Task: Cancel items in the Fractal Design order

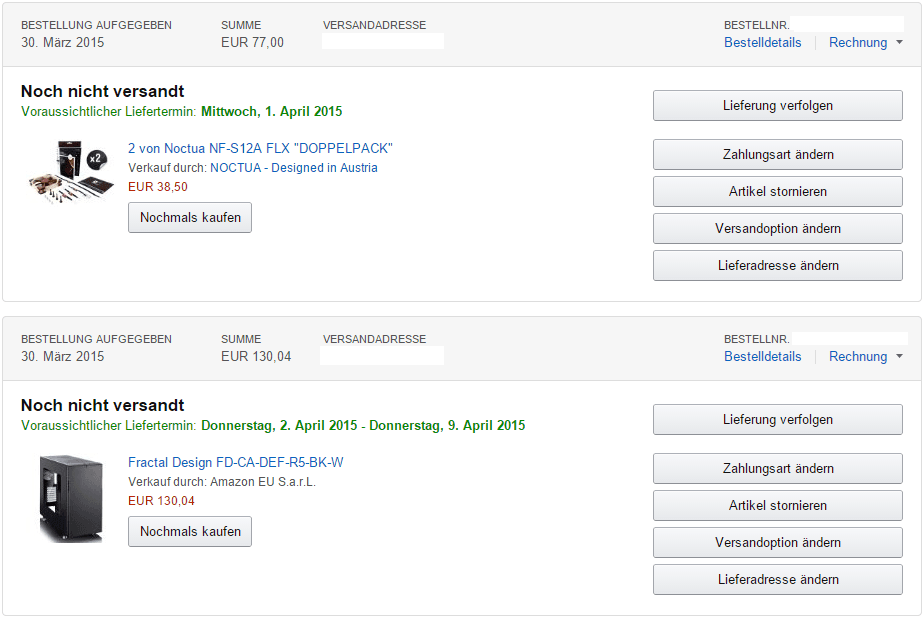Action: tap(777, 506)
